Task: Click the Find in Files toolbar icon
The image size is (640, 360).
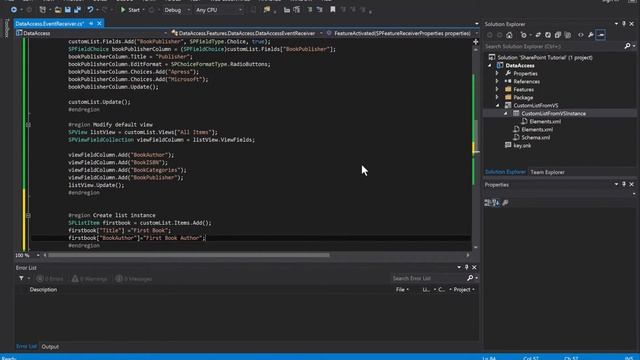Action: click(267, 10)
